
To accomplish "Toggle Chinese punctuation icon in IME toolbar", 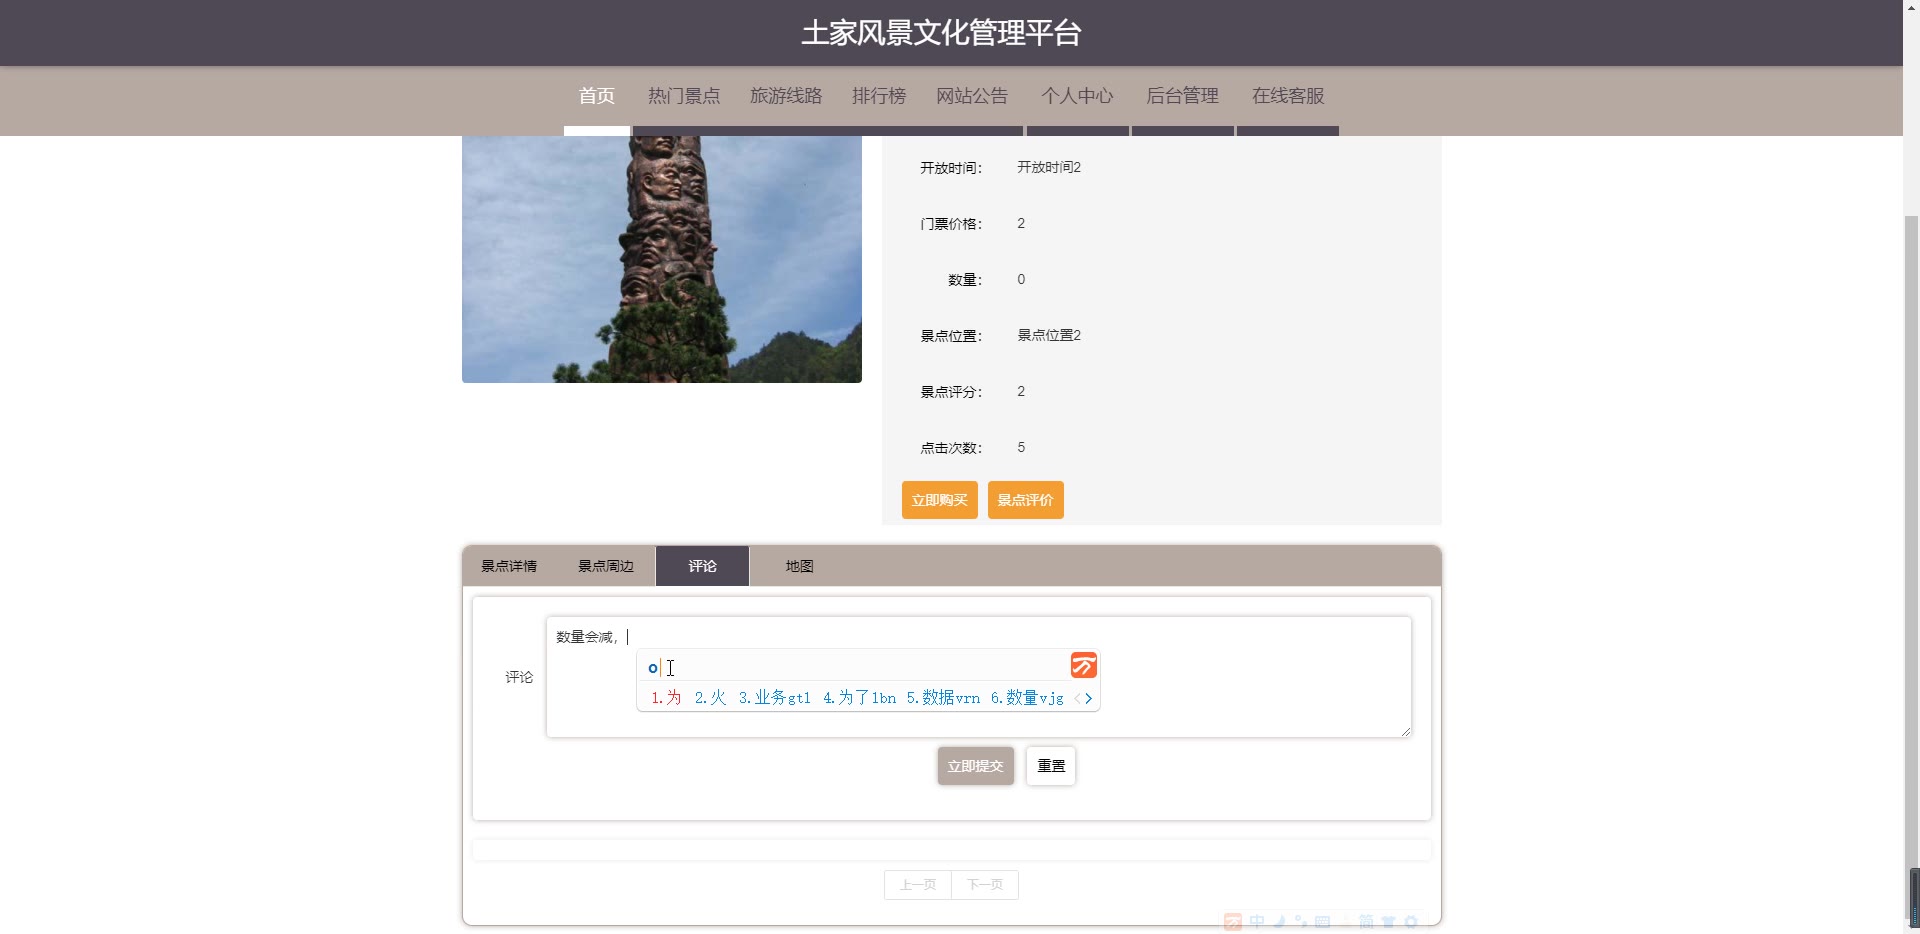I will (x=1301, y=922).
